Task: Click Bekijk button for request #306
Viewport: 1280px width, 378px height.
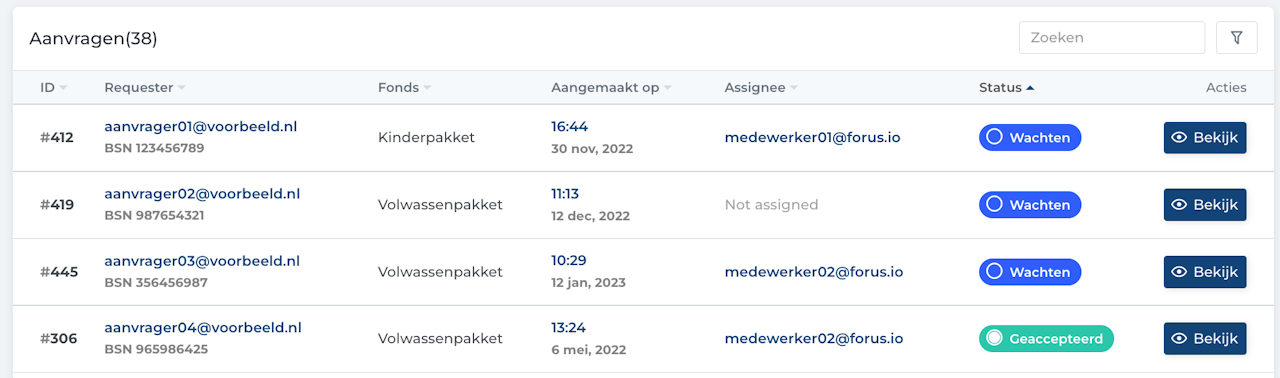Action: (x=1205, y=339)
